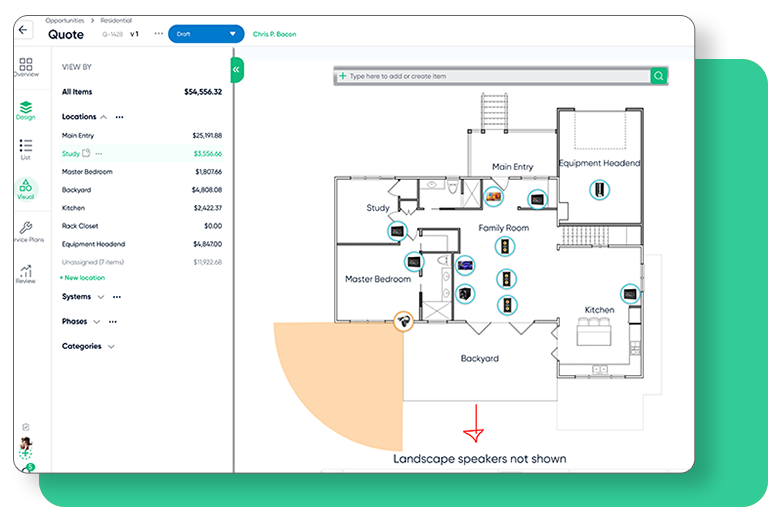Viewport: 780px width, 526px height.
Task: Open the Systems more options menu
Action: 117,297
